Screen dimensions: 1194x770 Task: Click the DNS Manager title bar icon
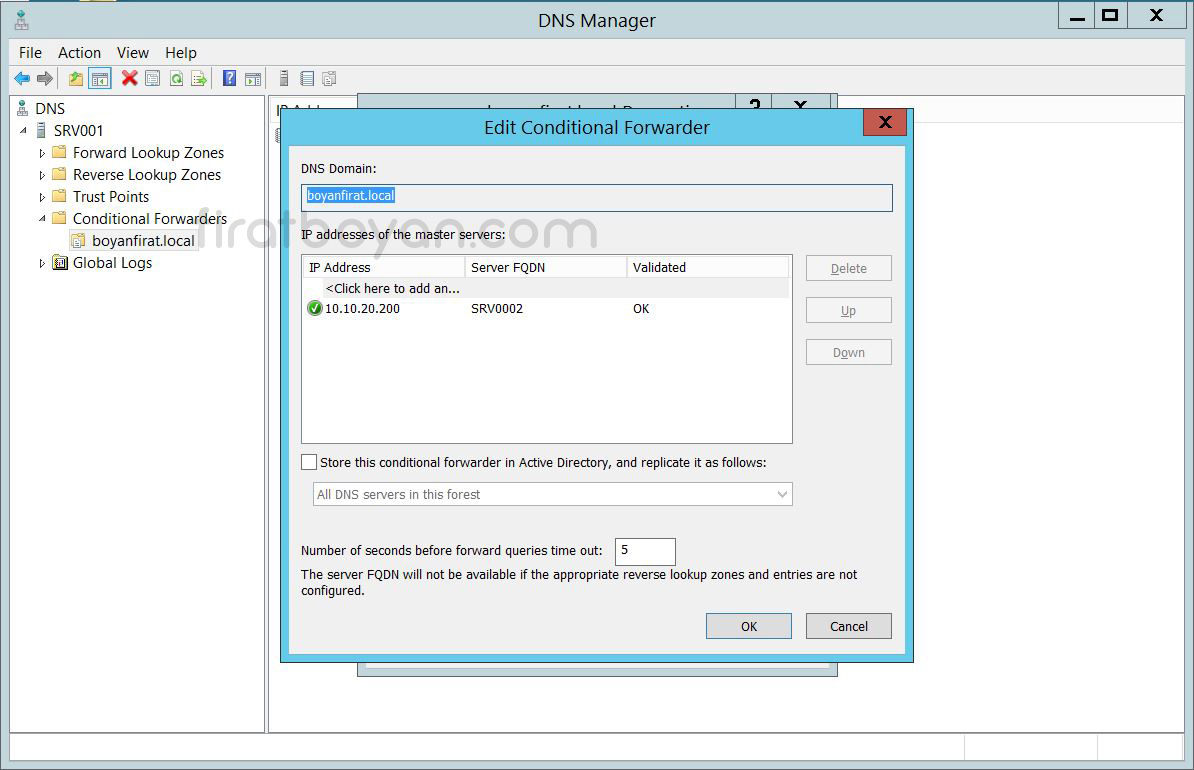[x=22, y=20]
